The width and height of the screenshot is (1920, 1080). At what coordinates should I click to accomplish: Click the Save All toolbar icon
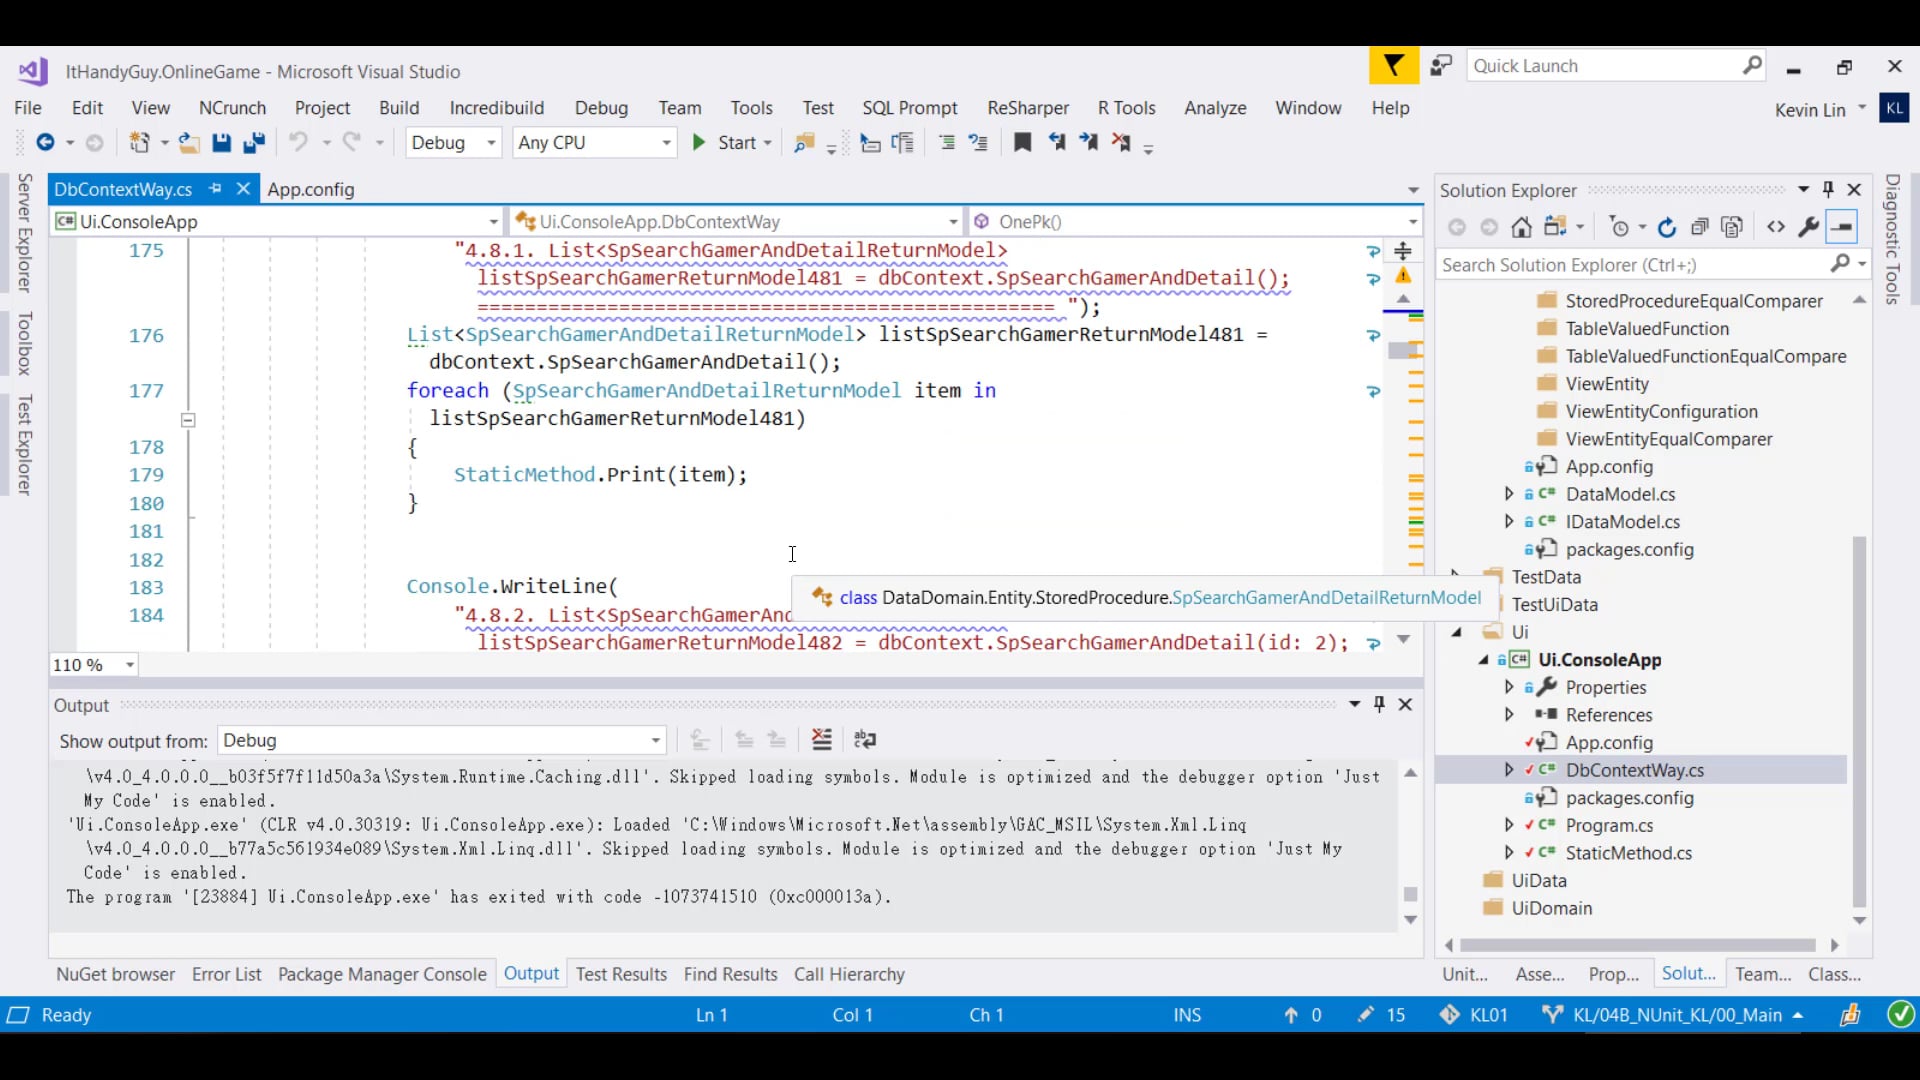point(254,143)
